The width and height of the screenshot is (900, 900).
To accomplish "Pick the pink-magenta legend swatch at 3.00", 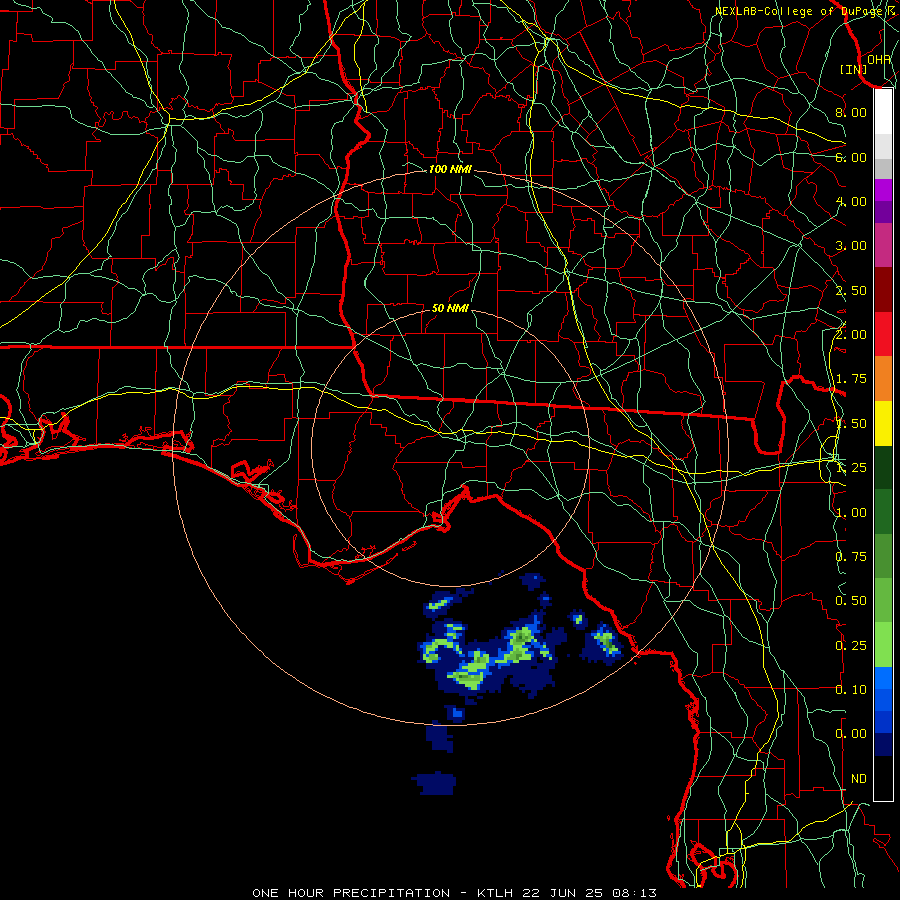I will click(883, 245).
